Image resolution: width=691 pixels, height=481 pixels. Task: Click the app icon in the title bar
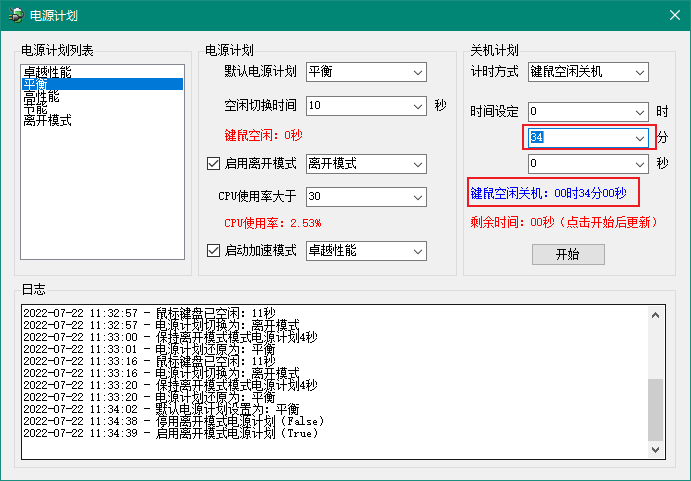(x=16, y=15)
